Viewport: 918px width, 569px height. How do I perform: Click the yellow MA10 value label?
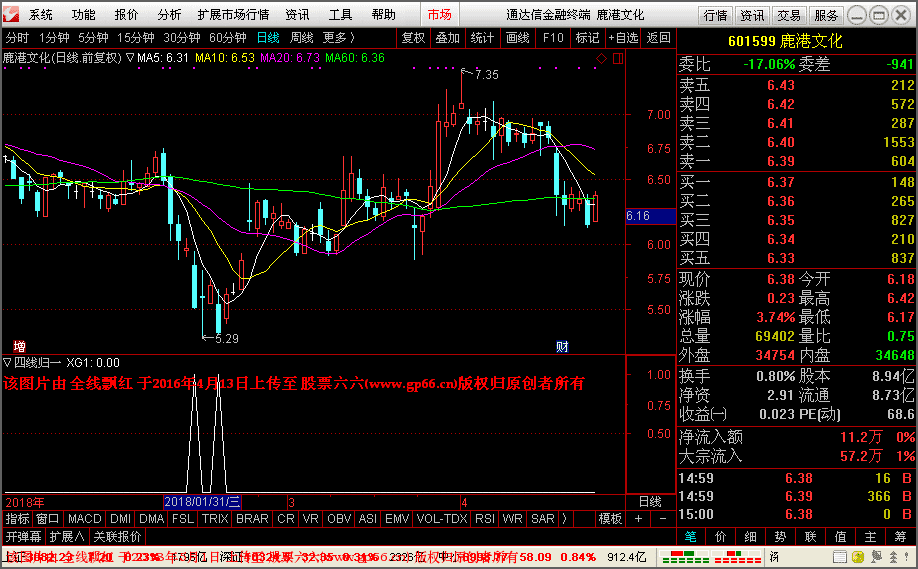(228, 58)
